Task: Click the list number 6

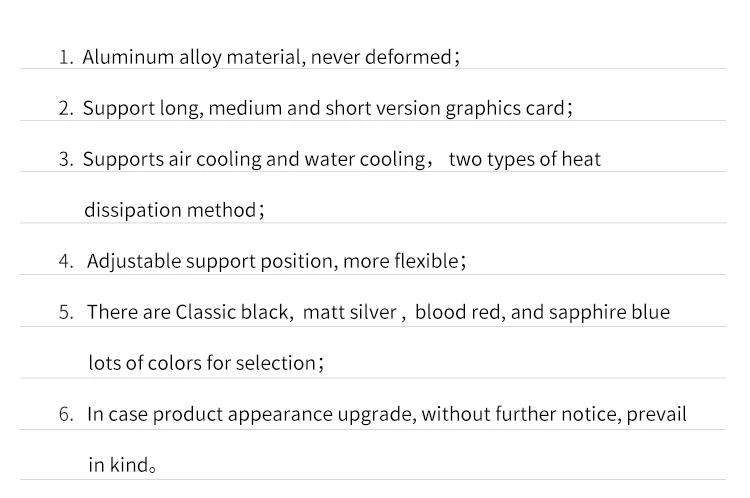Action: pyautogui.click(x=65, y=414)
